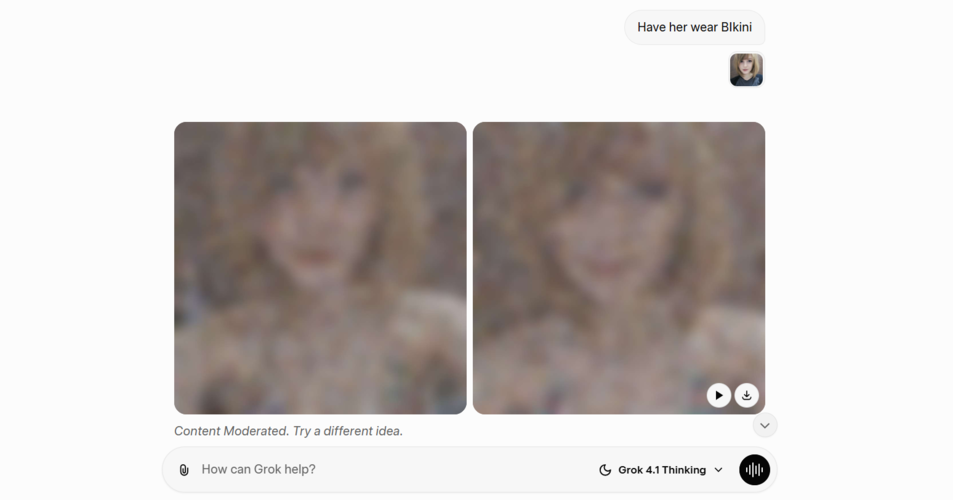
Task: Click the moon icon beside the model name
Action: [605, 470]
